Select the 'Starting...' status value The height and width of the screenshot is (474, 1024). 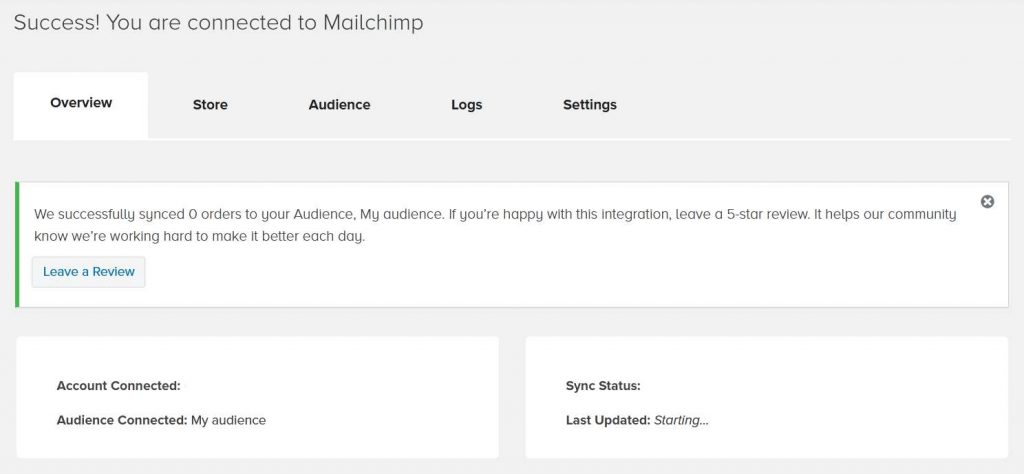point(682,420)
